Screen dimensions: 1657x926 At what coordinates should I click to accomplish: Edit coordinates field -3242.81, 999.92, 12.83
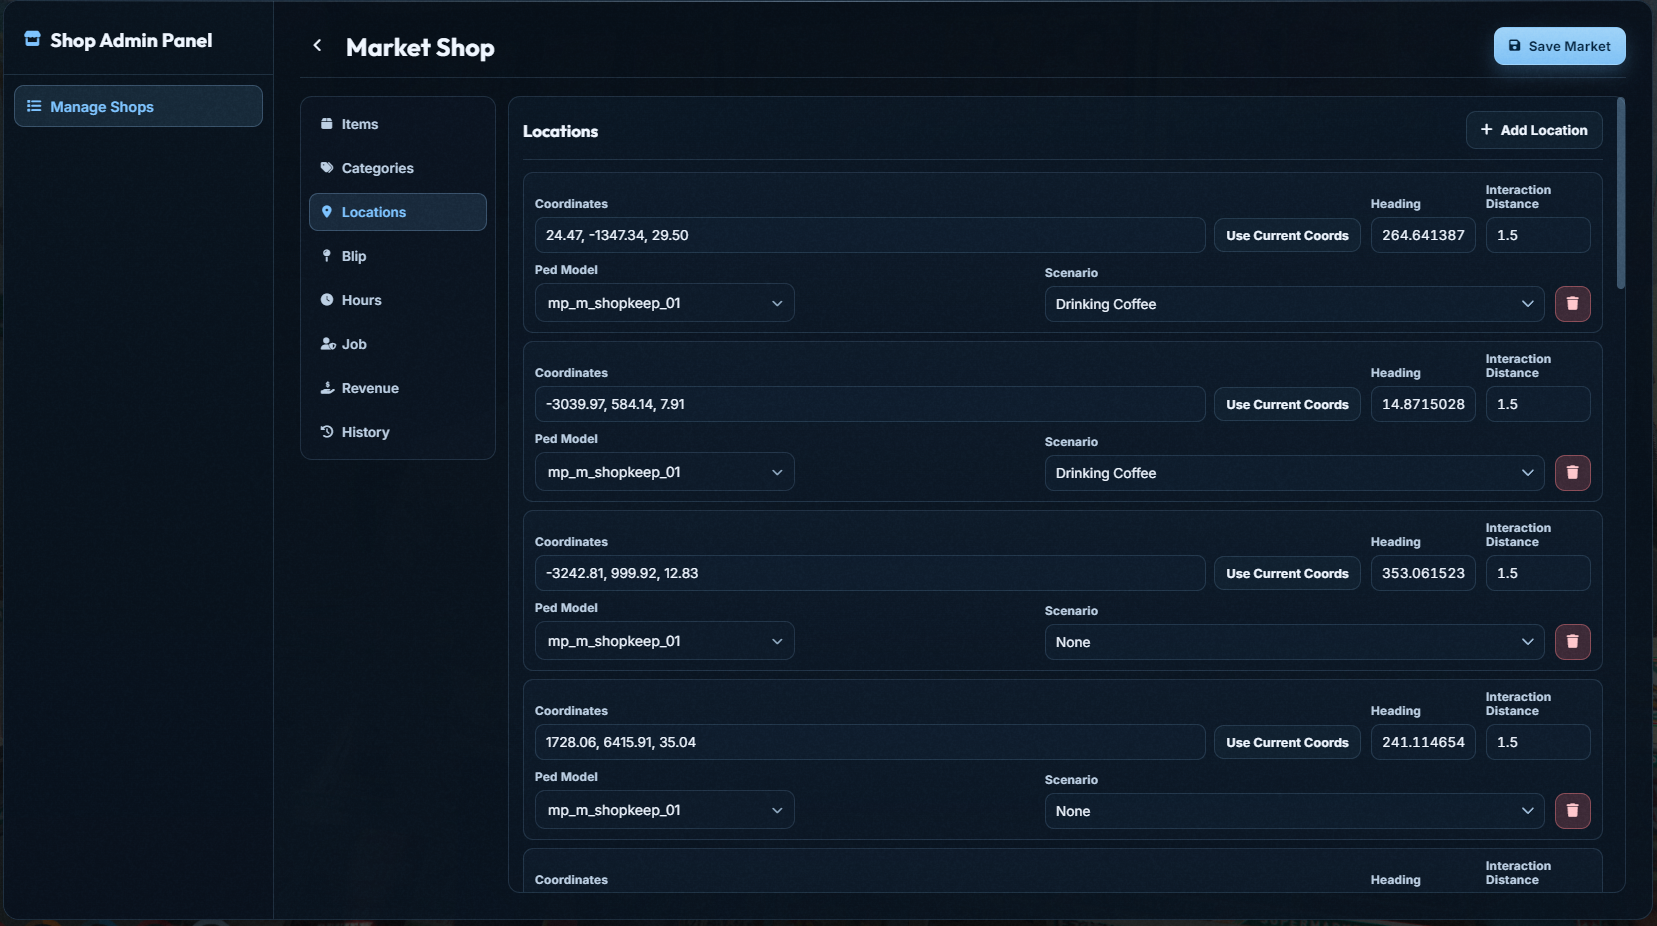tap(870, 573)
